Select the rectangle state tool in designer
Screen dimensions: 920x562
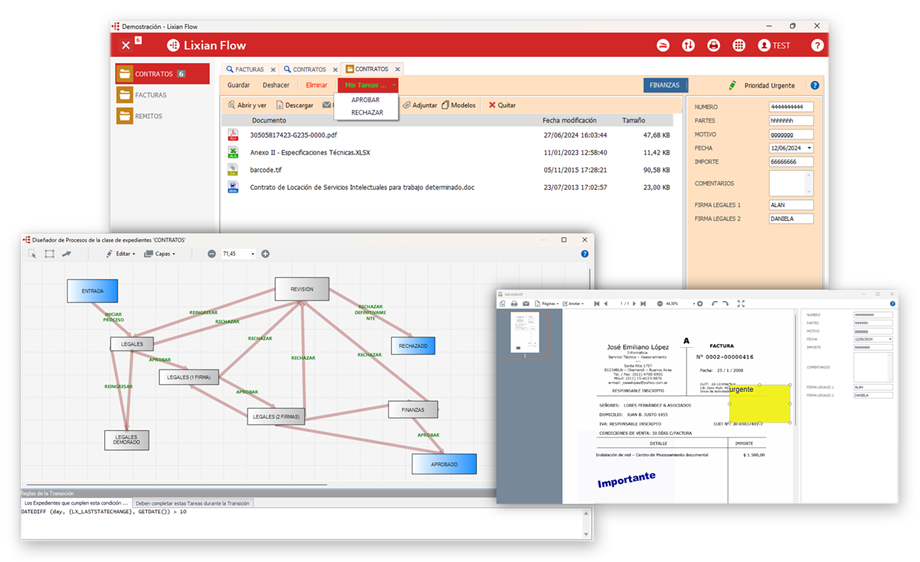(x=49, y=253)
